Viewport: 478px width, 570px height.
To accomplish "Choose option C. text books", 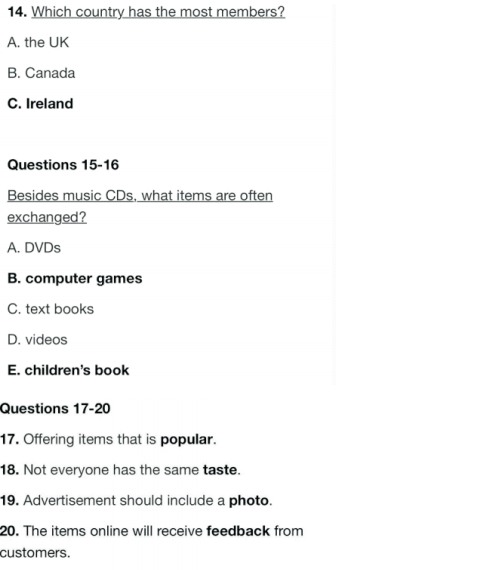I will point(51,309).
